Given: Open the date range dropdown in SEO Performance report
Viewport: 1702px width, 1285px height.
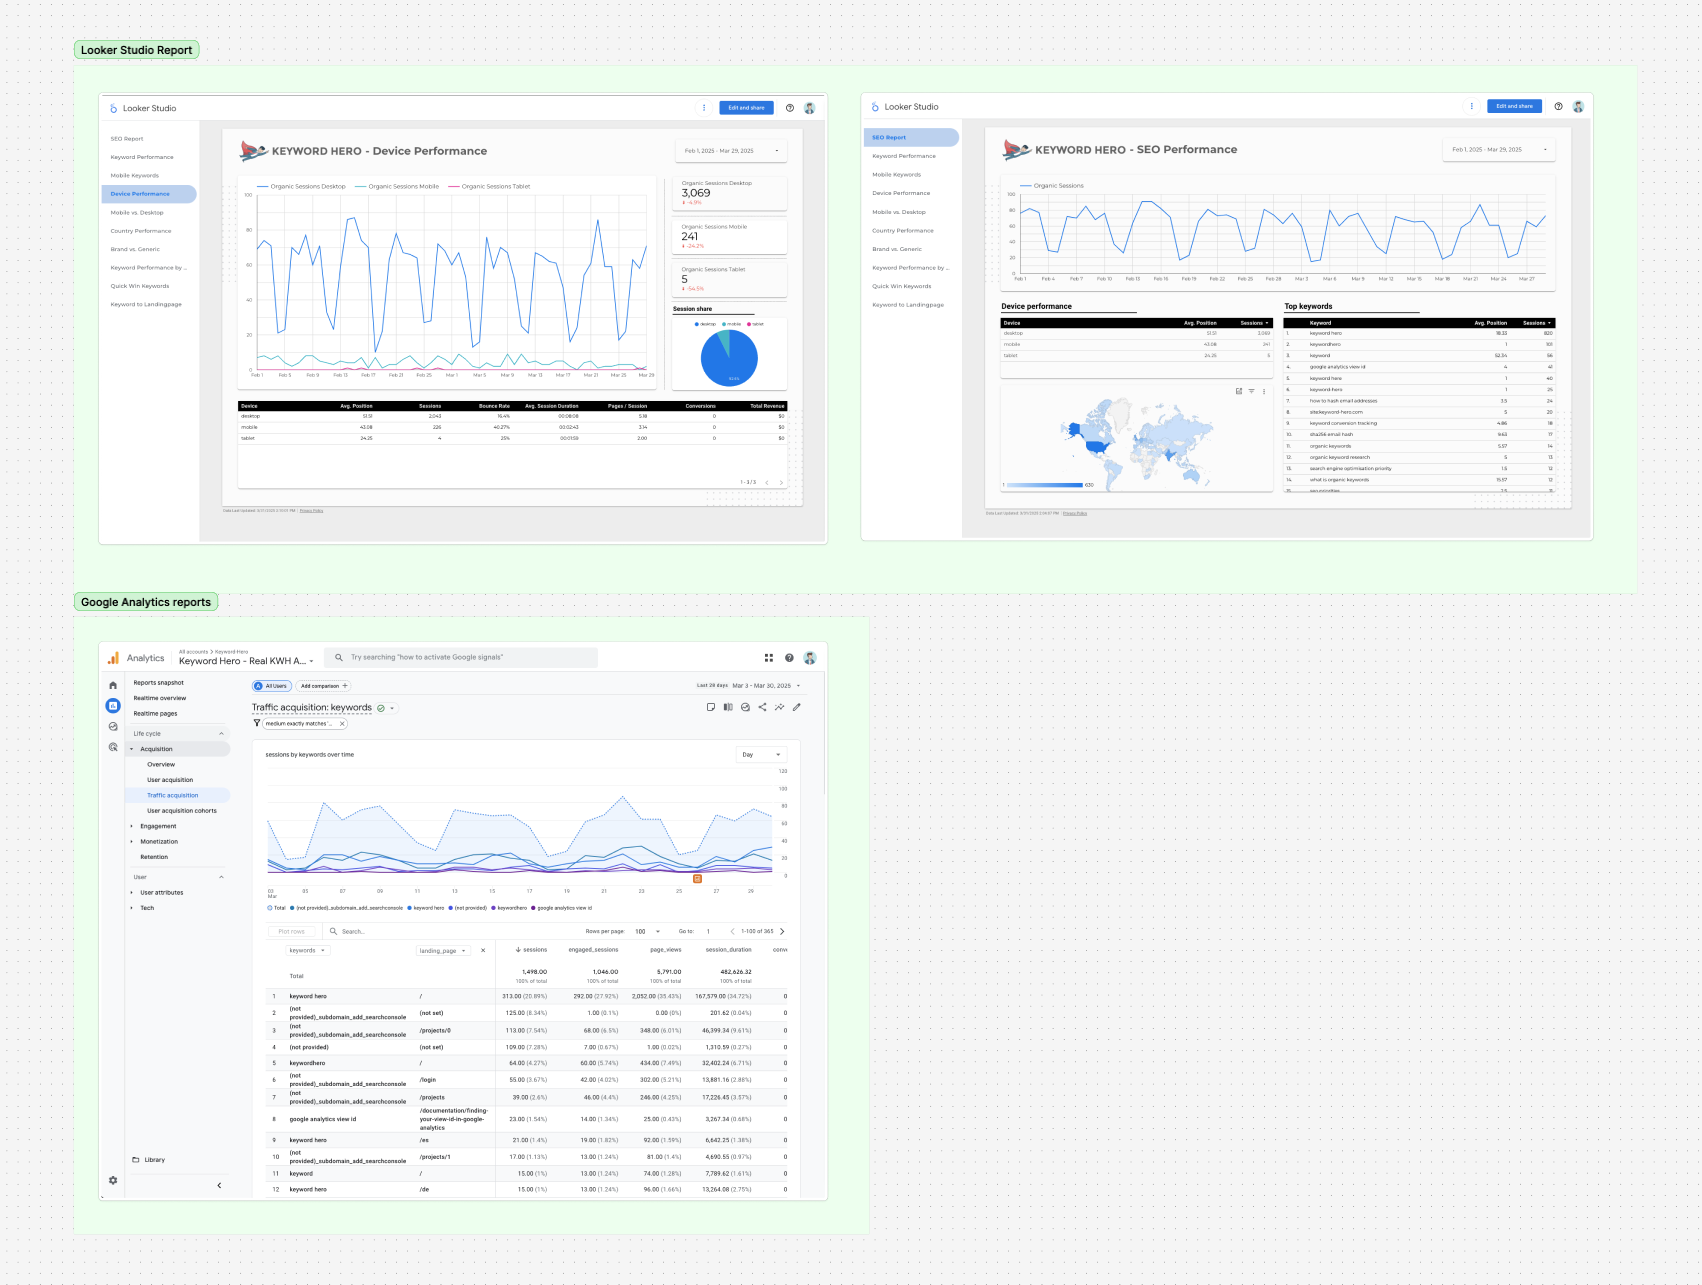Looking at the screenshot, I should (1499, 150).
